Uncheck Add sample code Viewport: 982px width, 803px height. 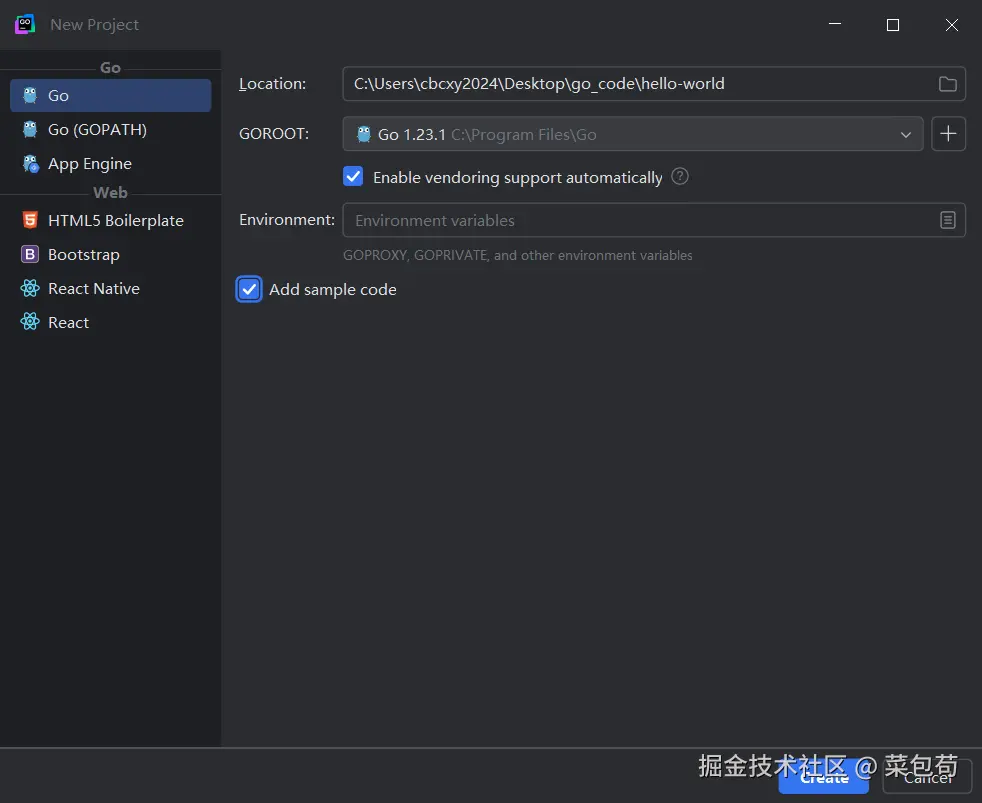[x=249, y=289]
